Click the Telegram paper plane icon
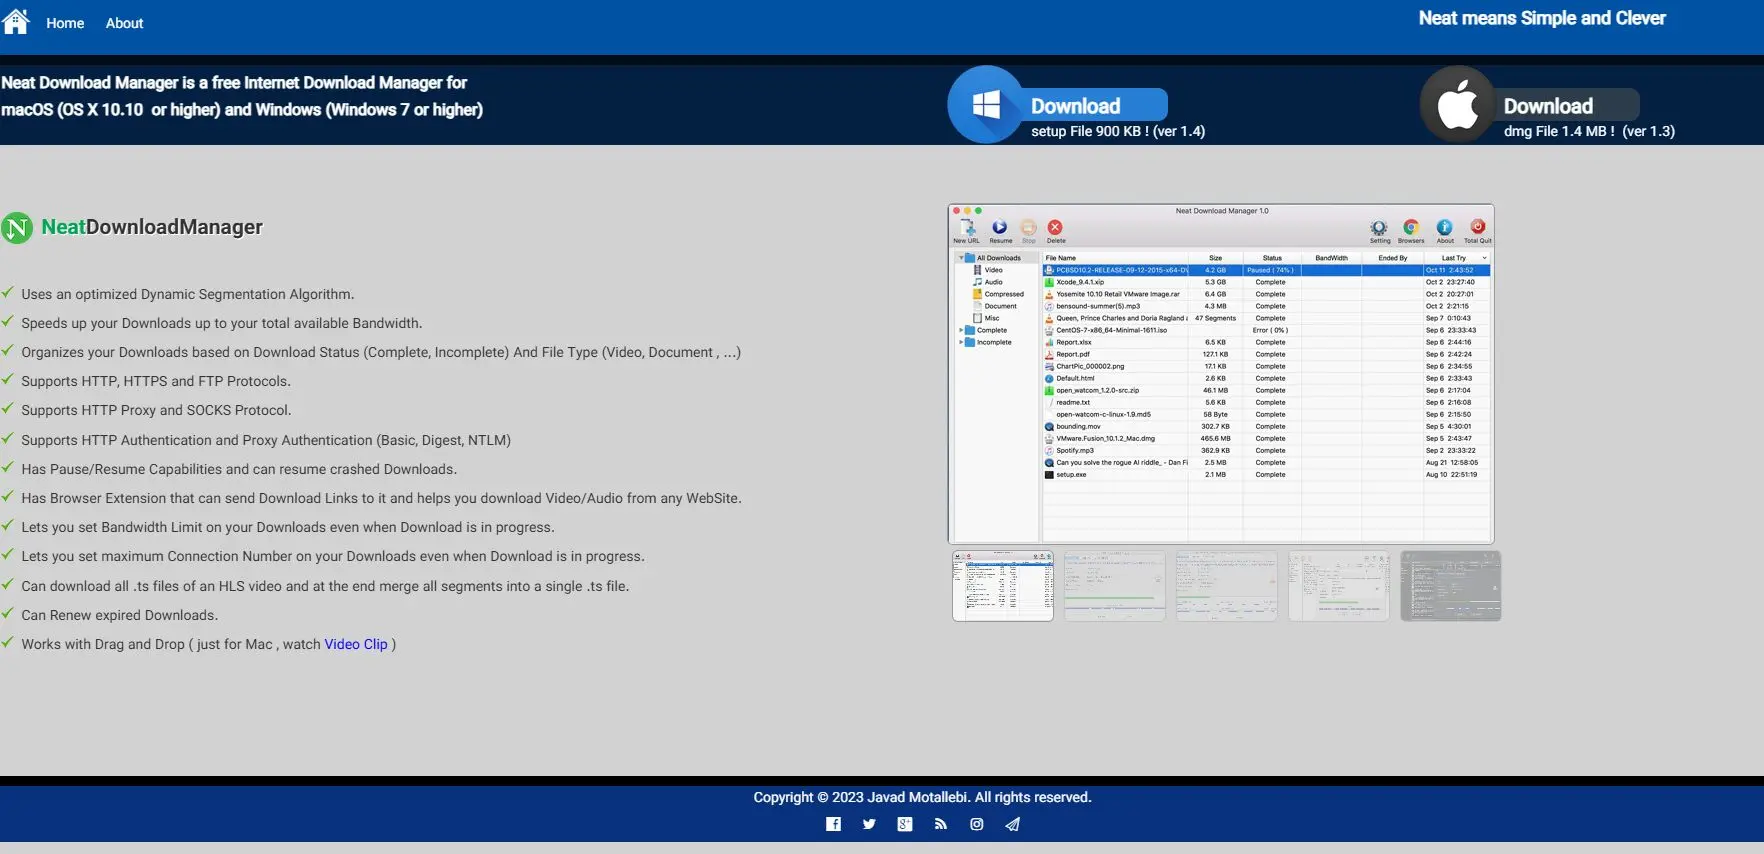Viewport: 1764px width, 854px height. [1013, 824]
